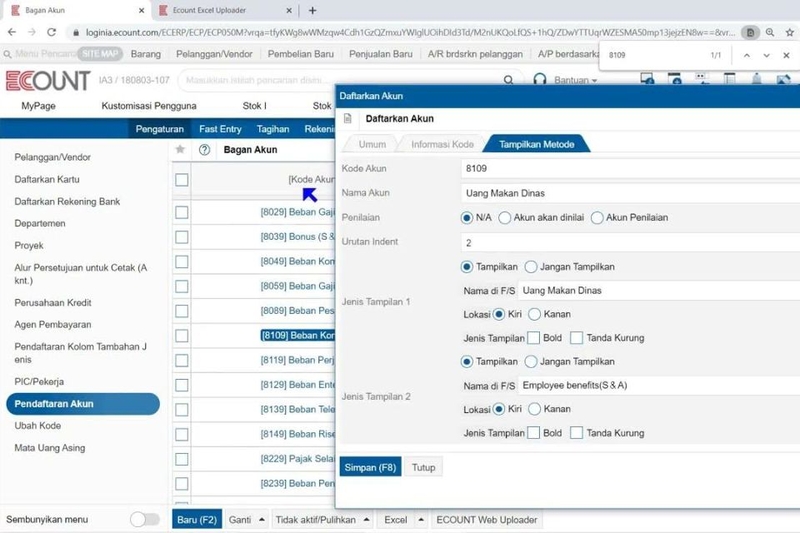This screenshot has width=800, height=533.
Task: Tick the checkbox for row 8029
Action: pyautogui.click(x=182, y=212)
